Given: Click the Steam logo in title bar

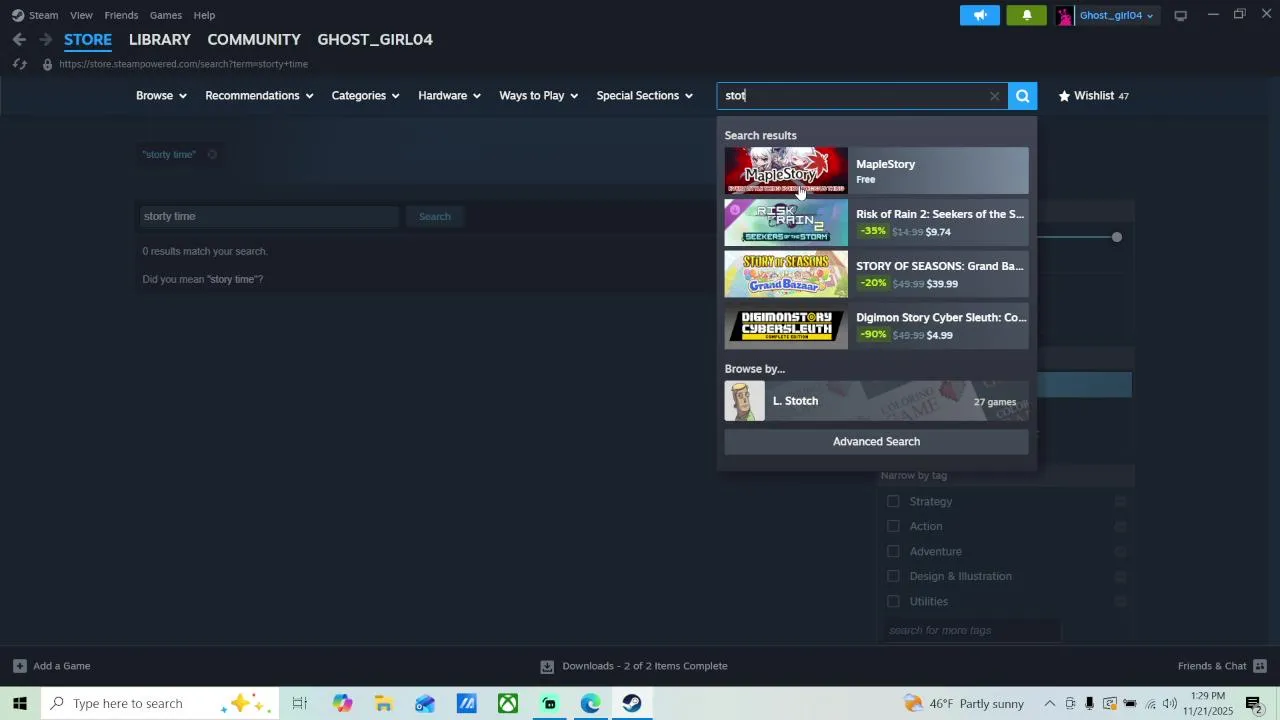Looking at the screenshot, I should pyautogui.click(x=18, y=15).
